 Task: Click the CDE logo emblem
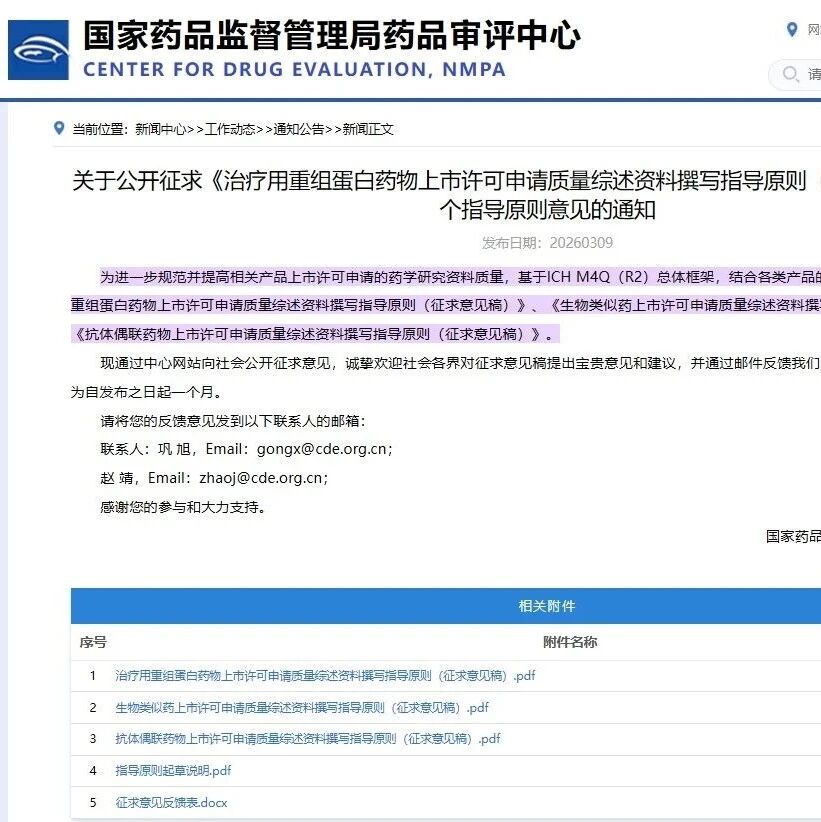click(x=38, y=50)
